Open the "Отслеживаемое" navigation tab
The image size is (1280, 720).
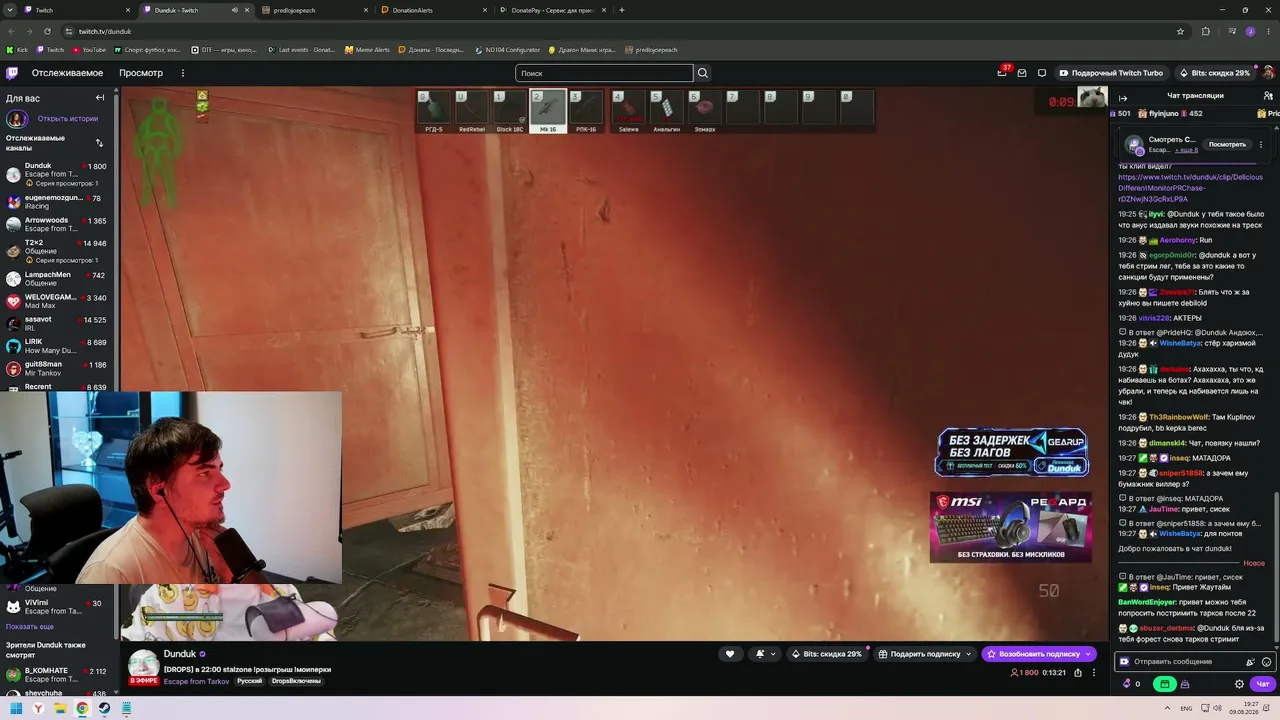[67, 73]
